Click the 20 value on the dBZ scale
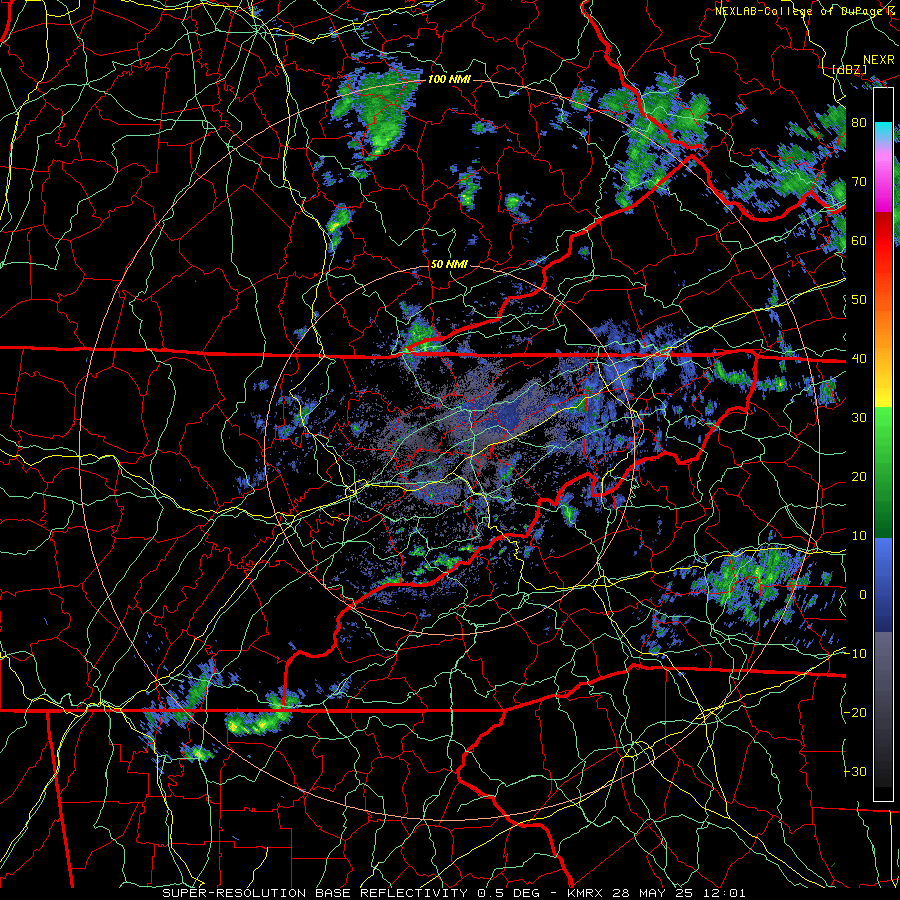This screenshot has width=900, height=900. pyautogui.click(x=859, y=477)
